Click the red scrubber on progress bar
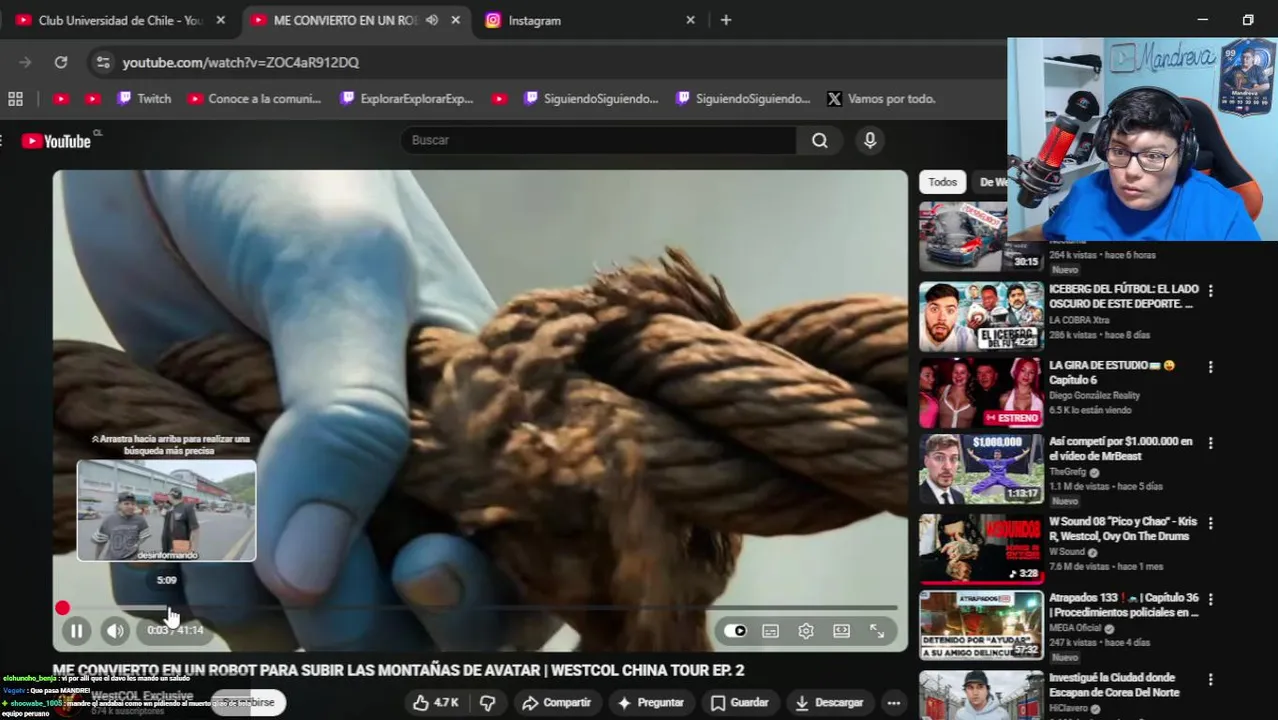The width and height of the screenshot is (1278, 720). pos(63,608)
